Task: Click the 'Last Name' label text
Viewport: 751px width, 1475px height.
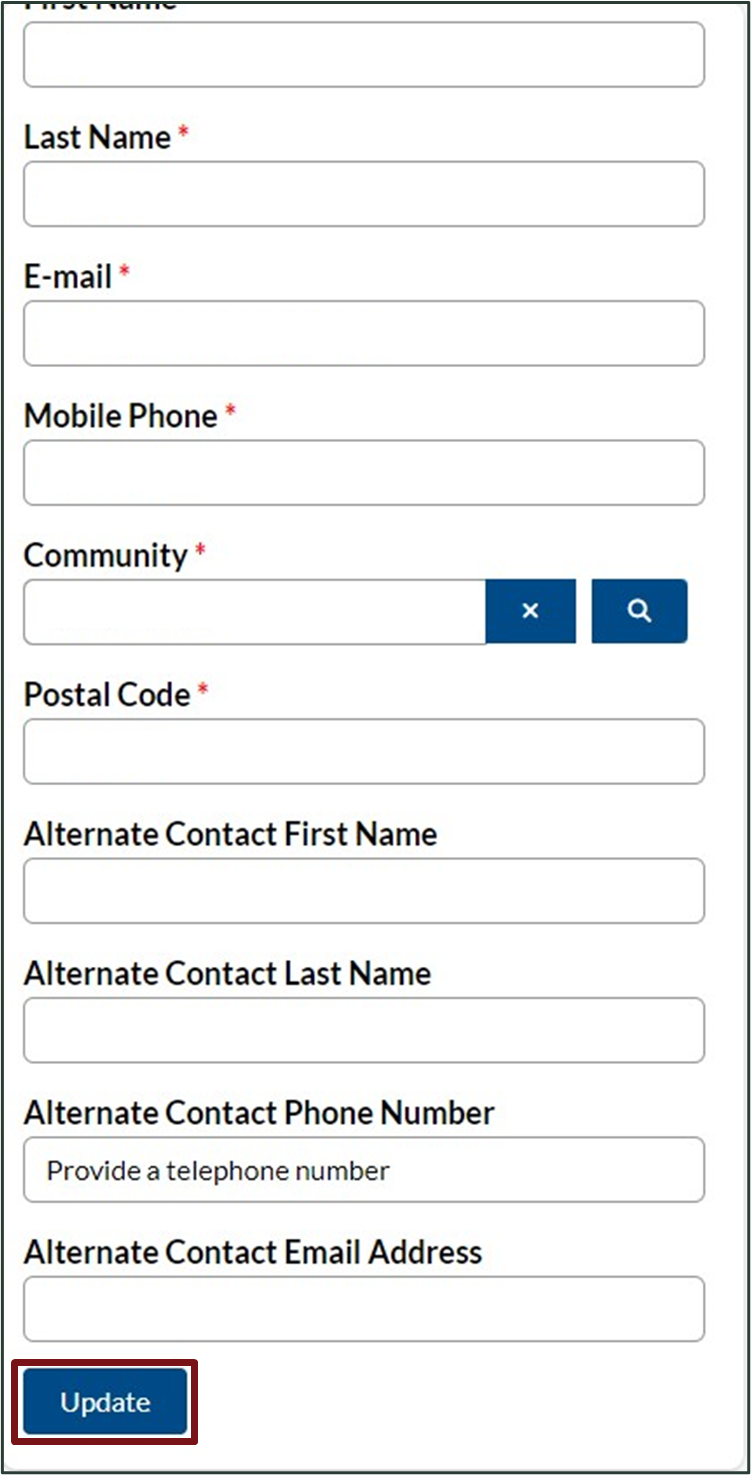Action: (97, 137)
